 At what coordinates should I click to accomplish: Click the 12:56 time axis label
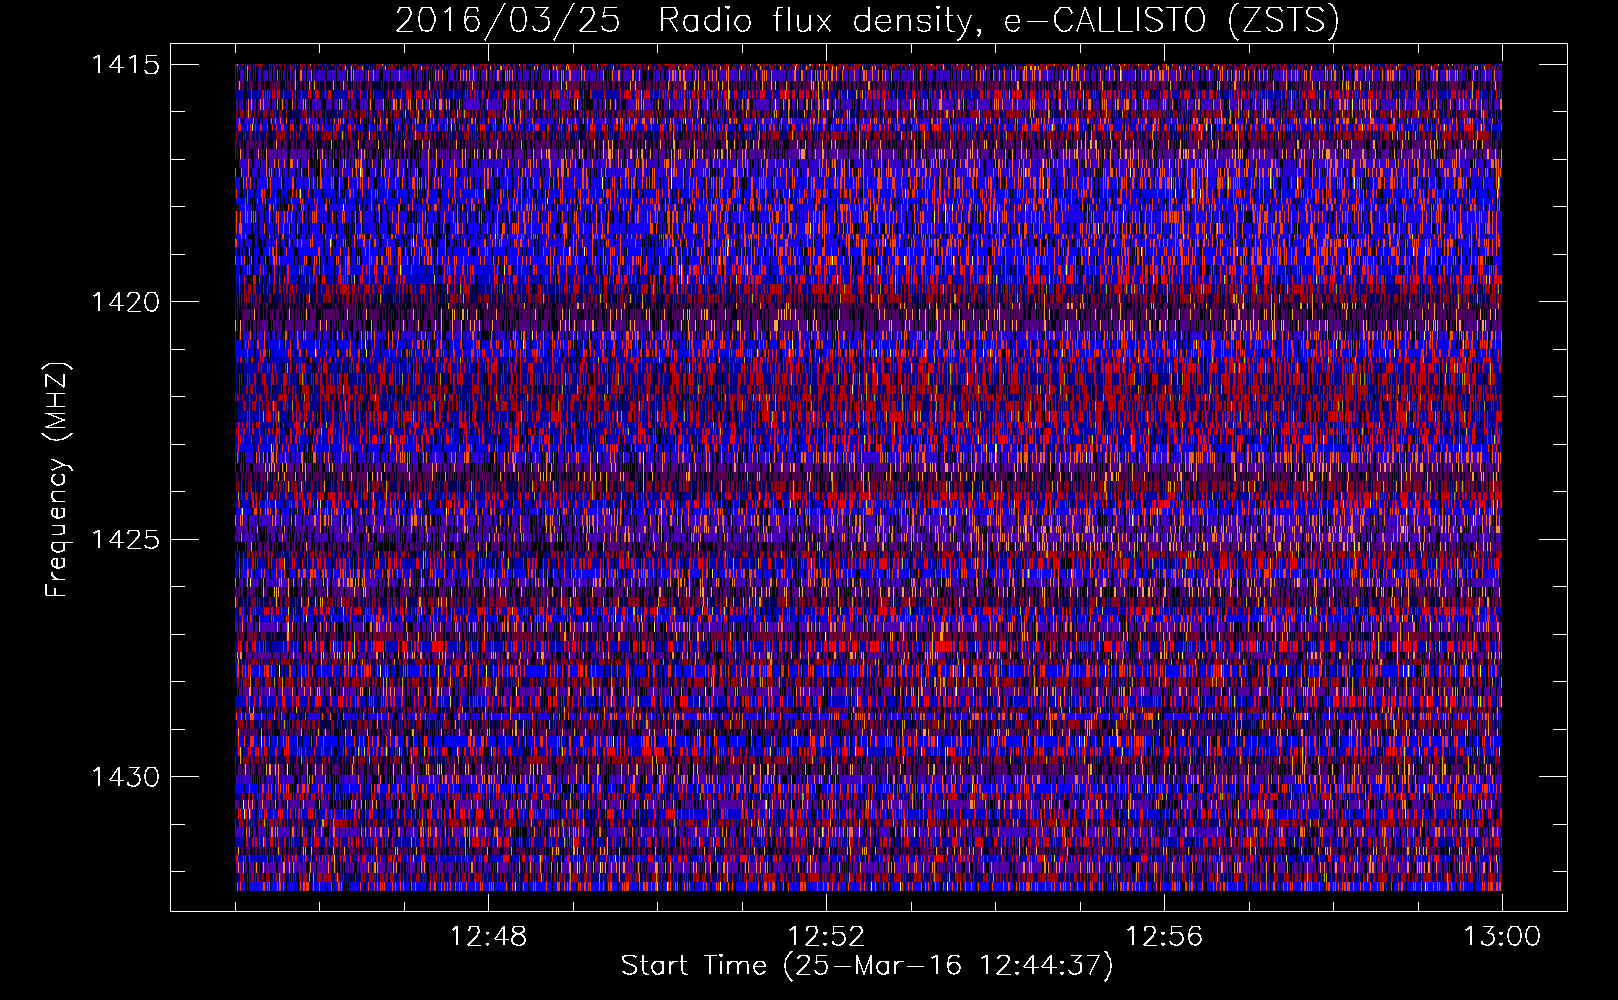tap(1164, 937)
